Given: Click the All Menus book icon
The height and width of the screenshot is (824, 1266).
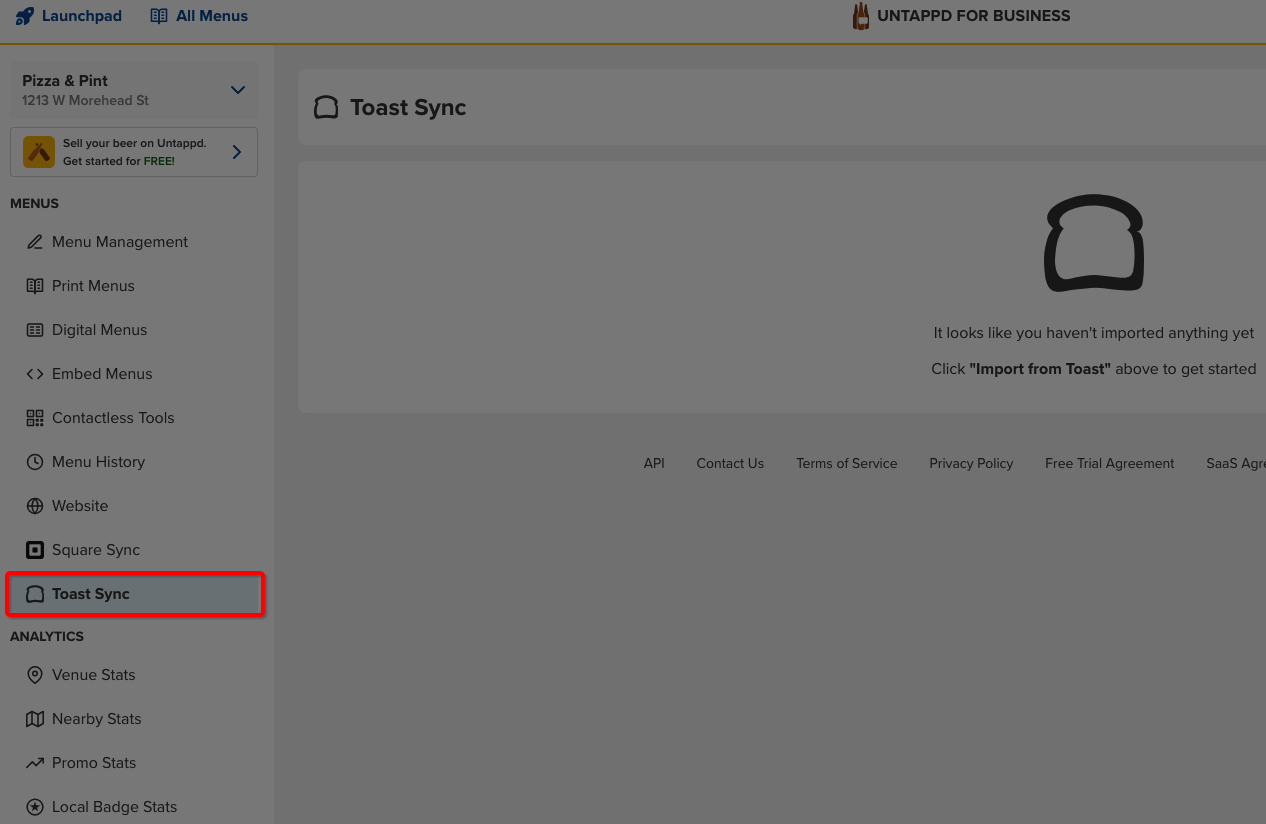Looking at the screenshot, I should click(x=159, y=16).
